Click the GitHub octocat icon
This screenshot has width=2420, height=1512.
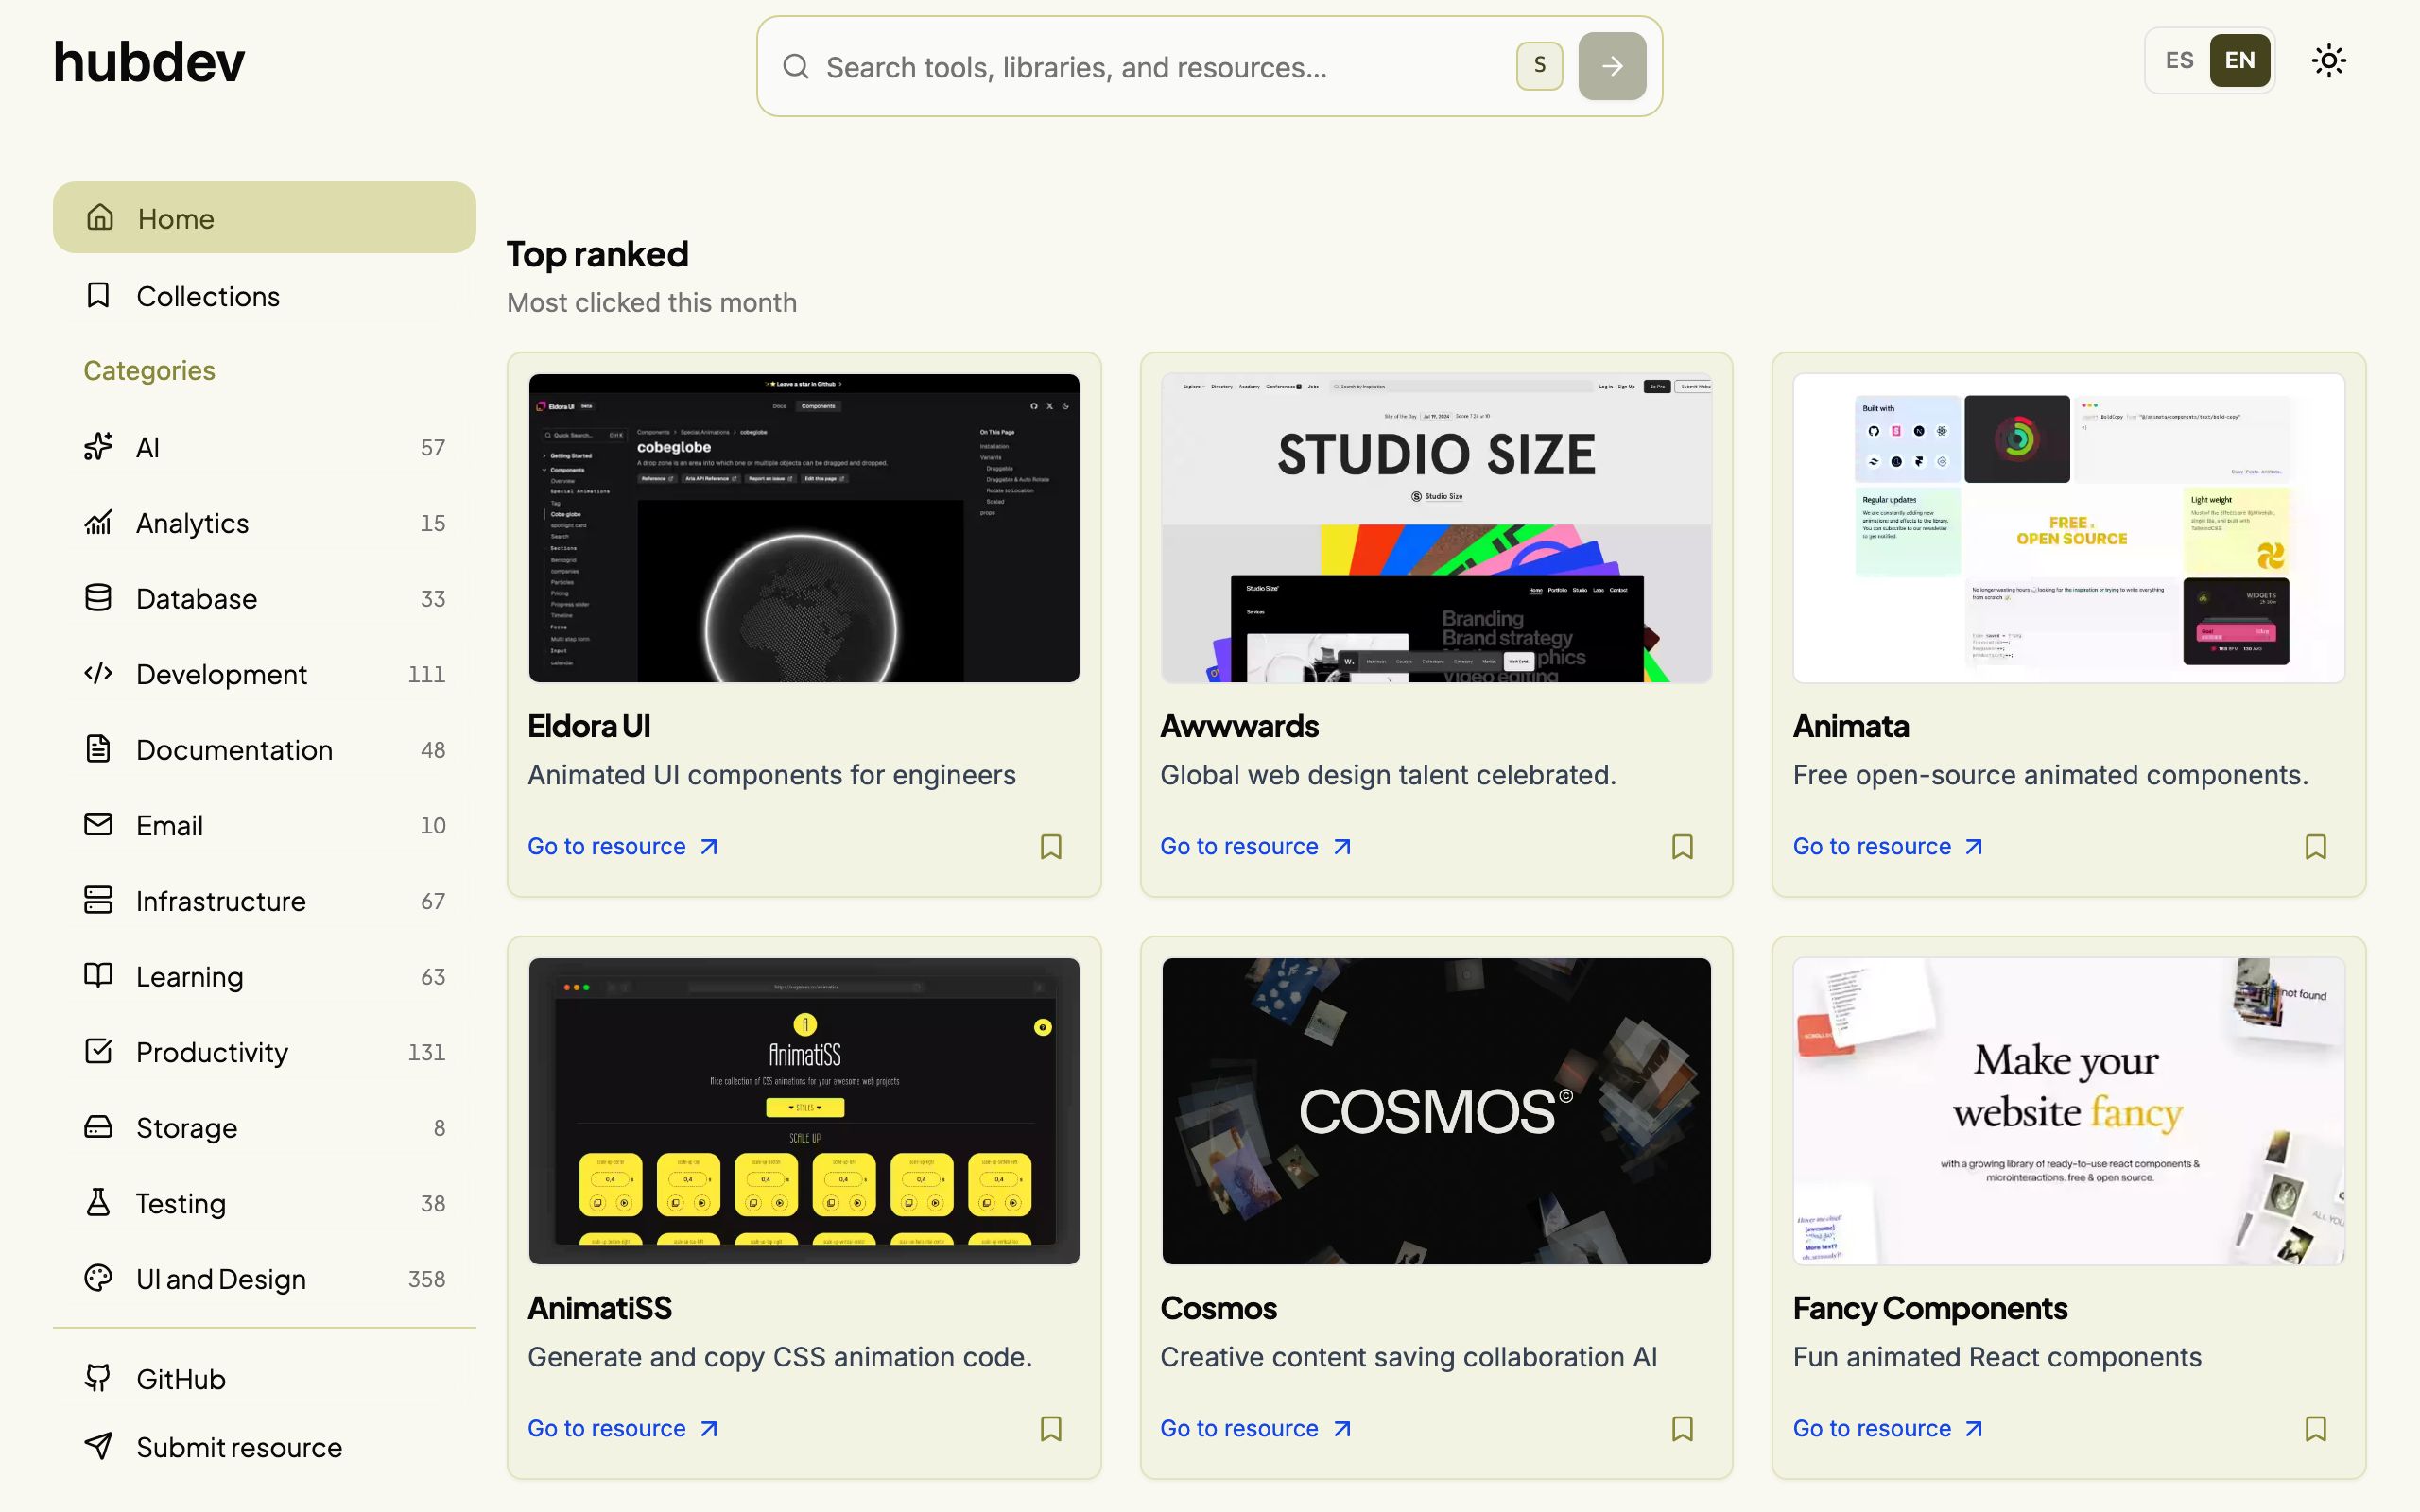tap(98, 1378)
